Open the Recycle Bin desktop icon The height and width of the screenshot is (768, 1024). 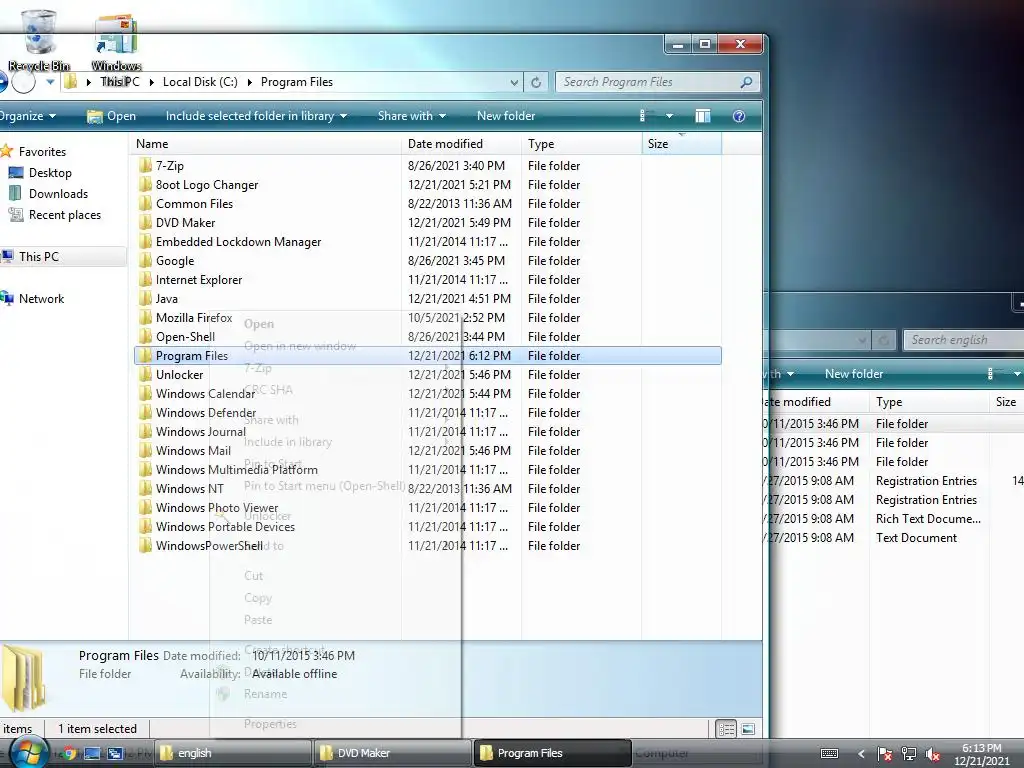click(39, 39)
